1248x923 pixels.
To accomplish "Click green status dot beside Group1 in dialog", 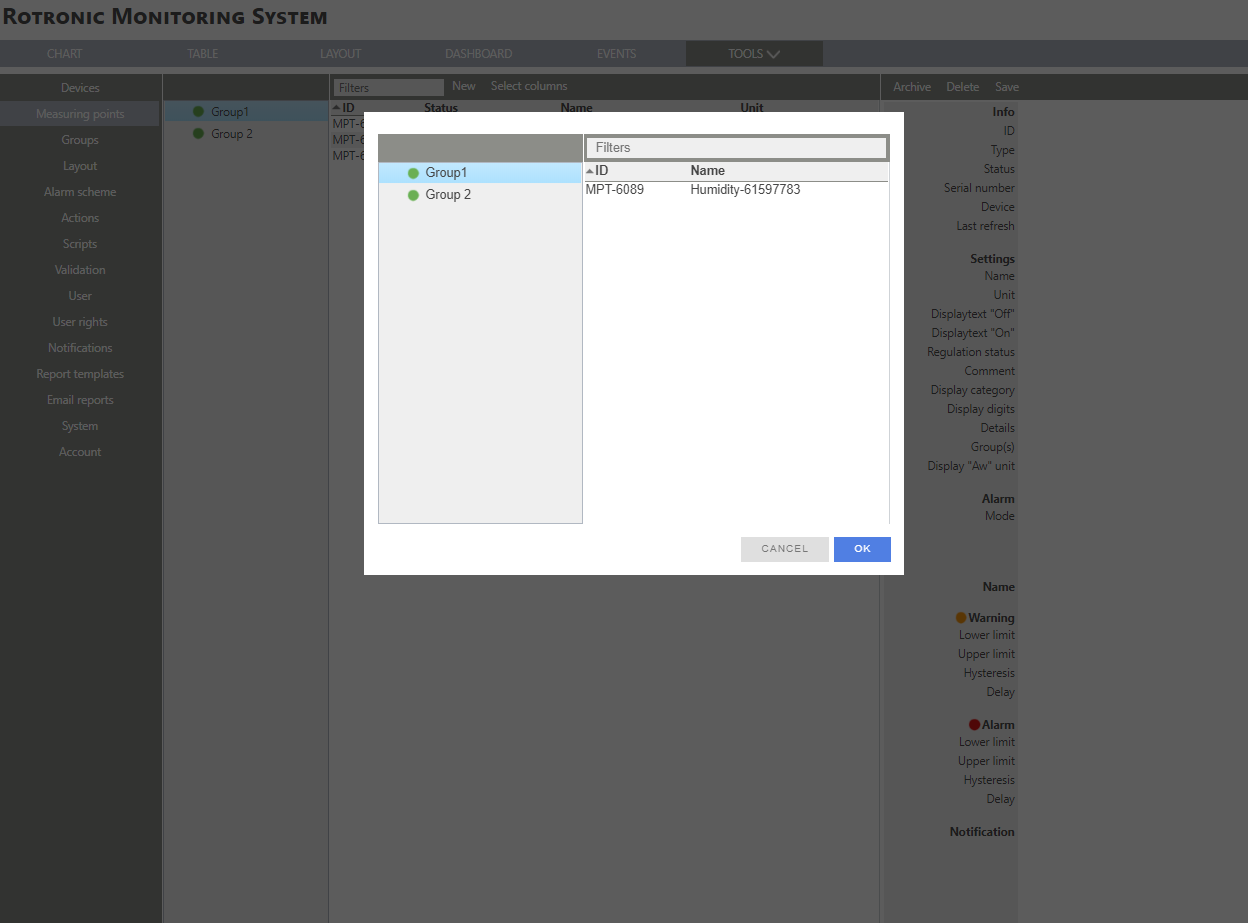I will (413, 173).
